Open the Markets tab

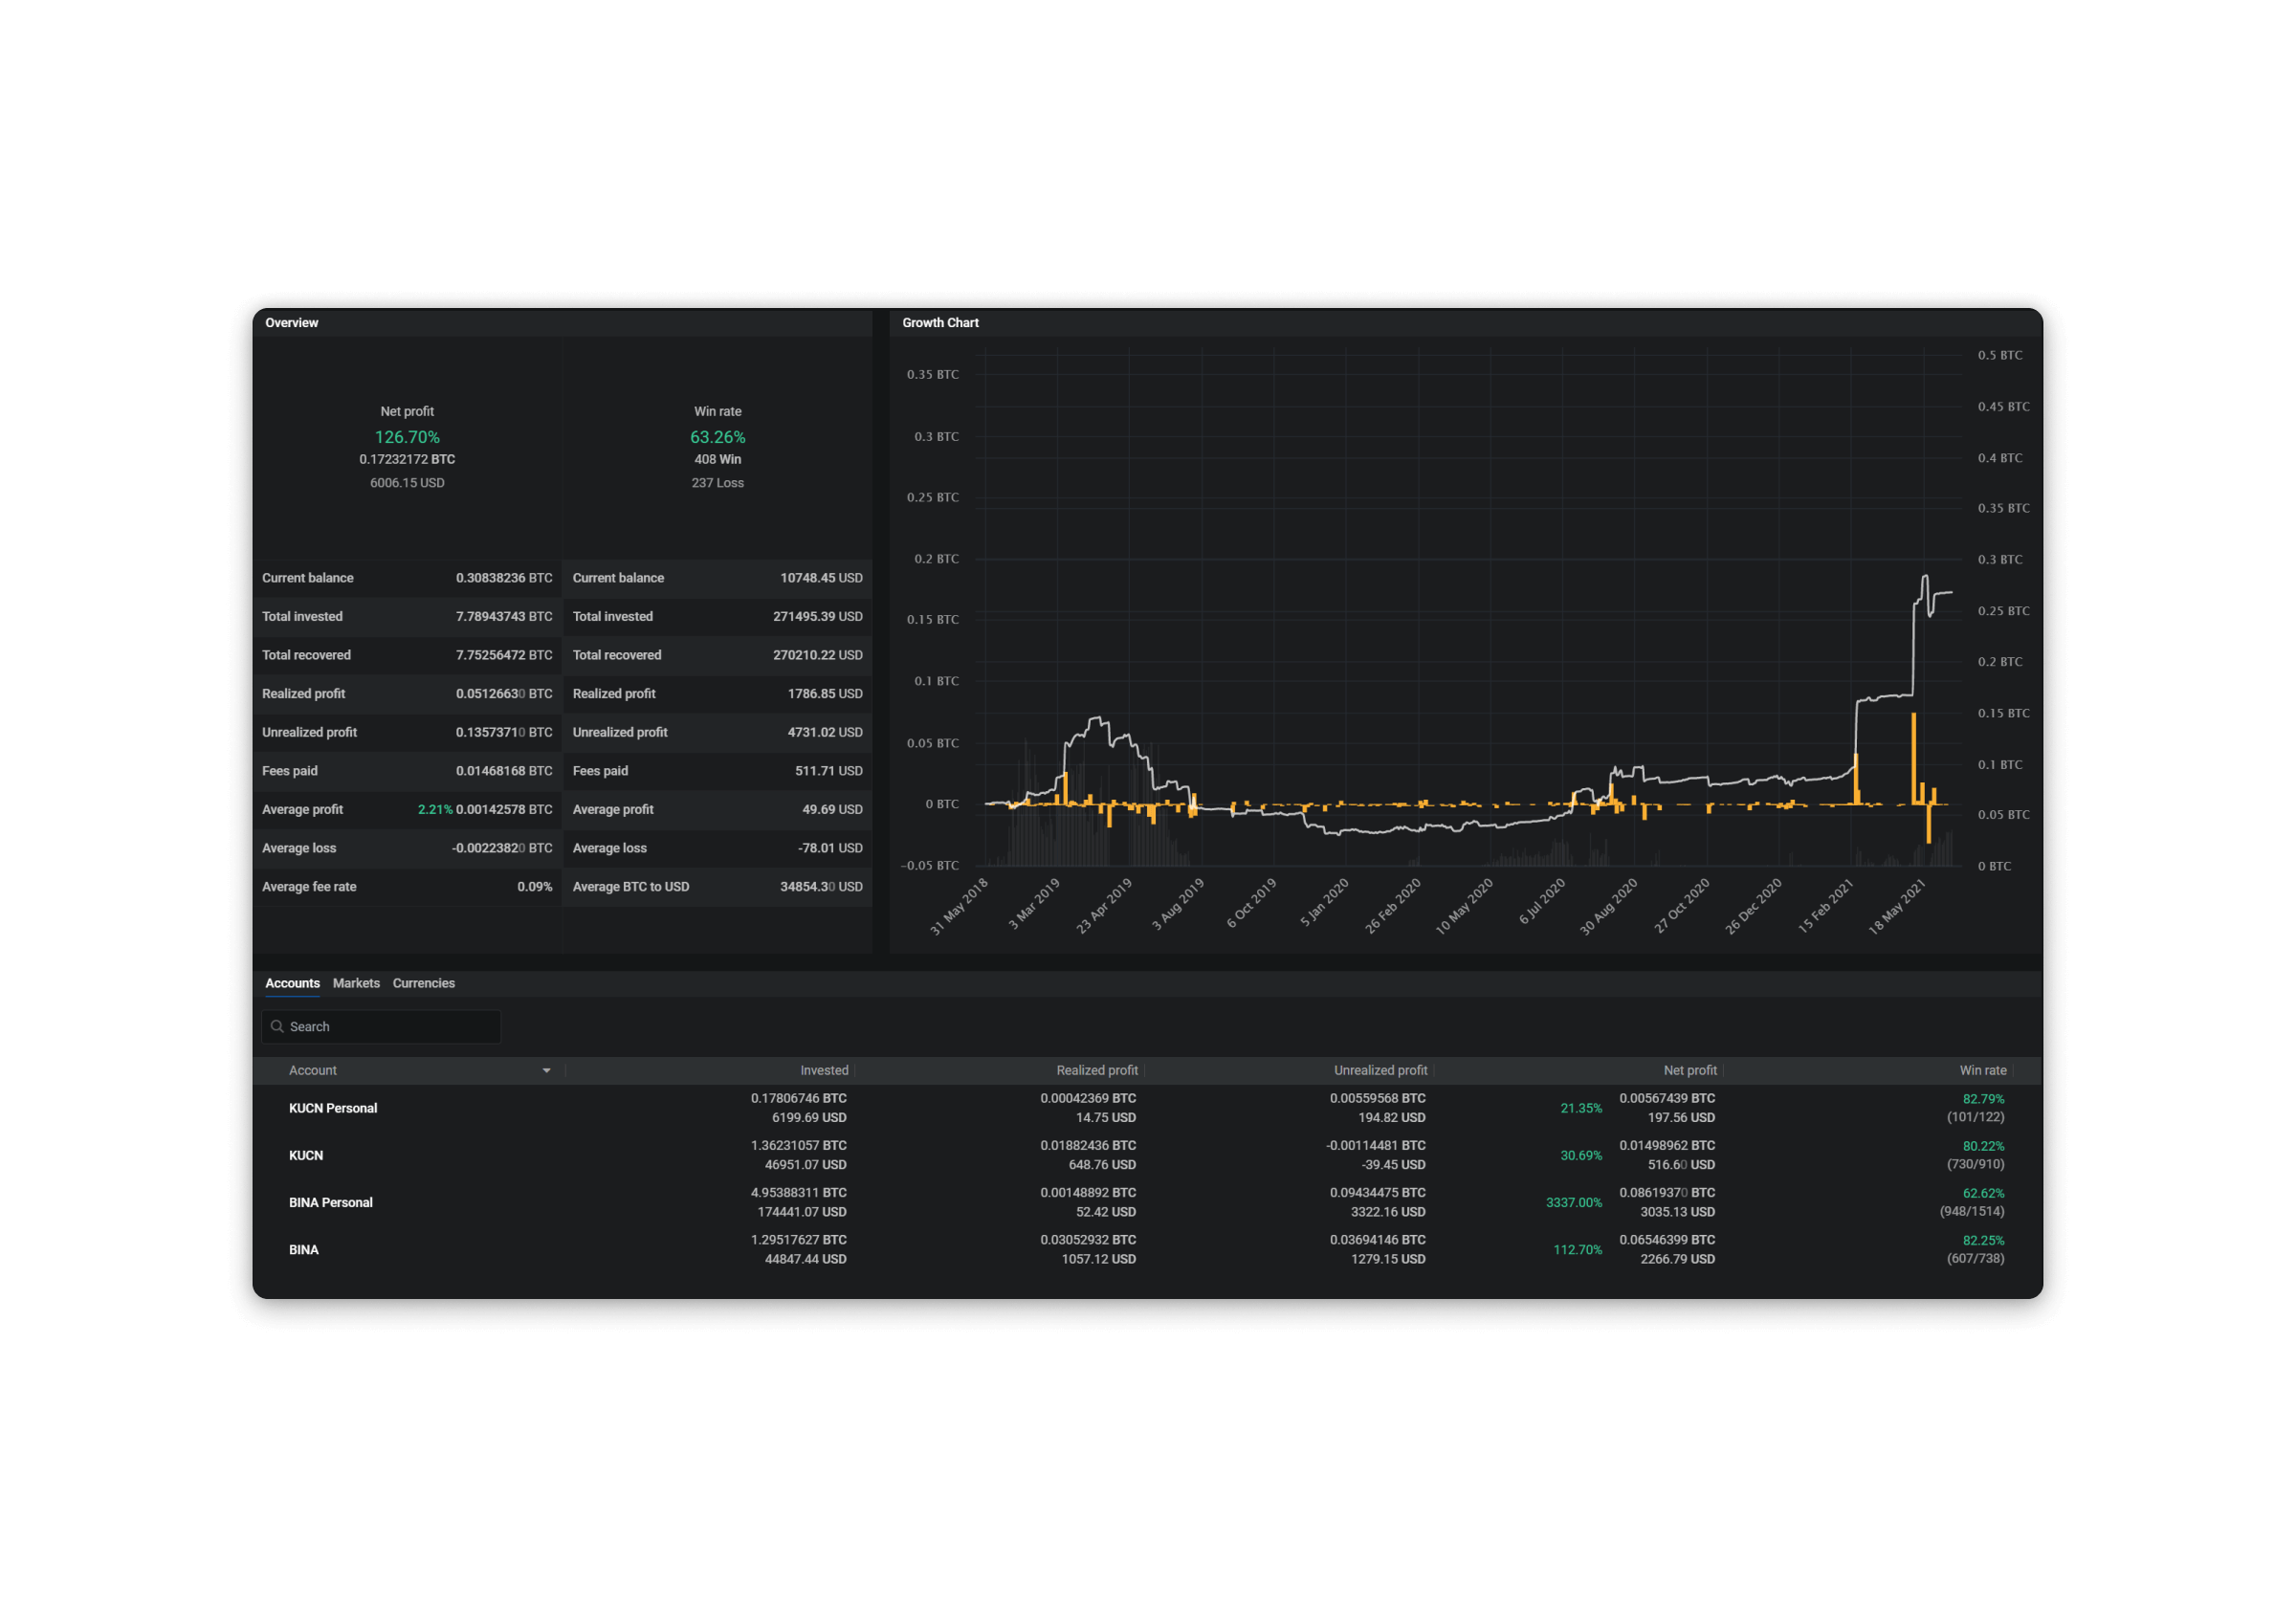click(356, 983)
